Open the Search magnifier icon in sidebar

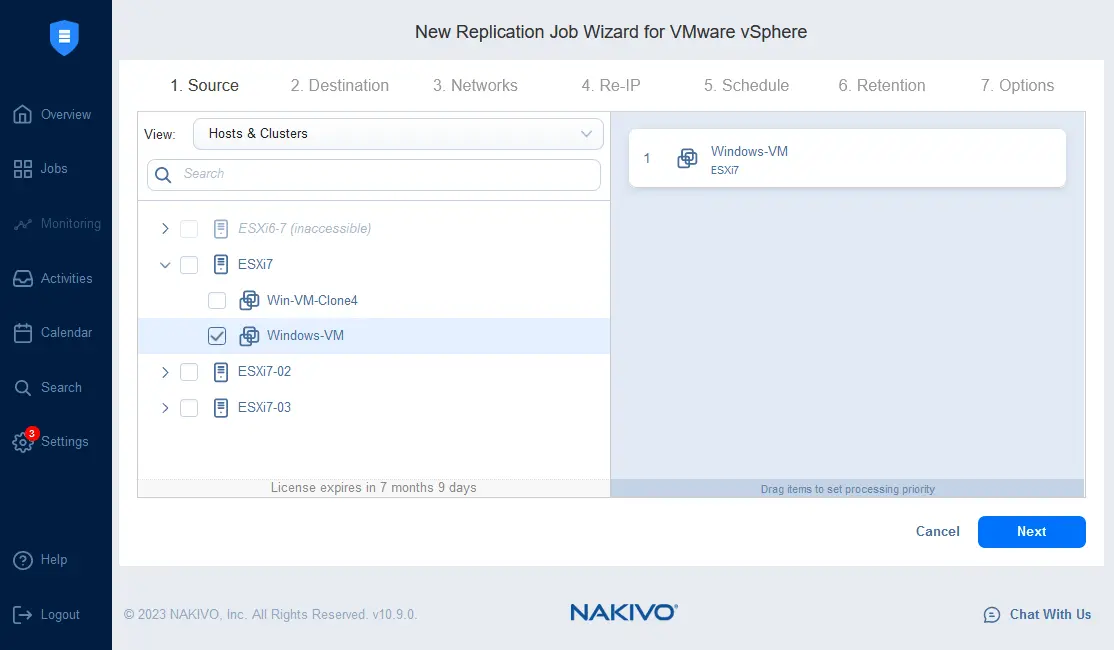click(x=23, y=388)
